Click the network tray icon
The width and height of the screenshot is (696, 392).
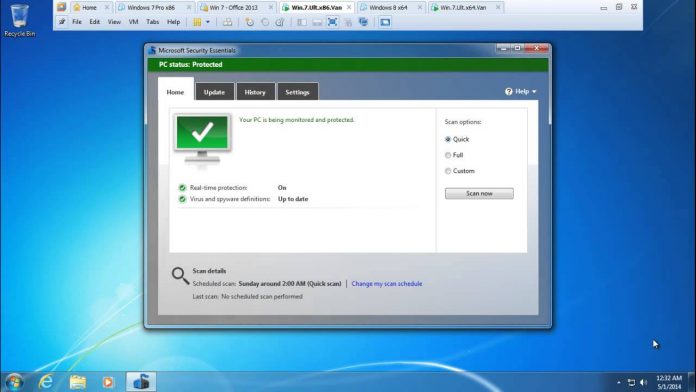pos(631,382)
